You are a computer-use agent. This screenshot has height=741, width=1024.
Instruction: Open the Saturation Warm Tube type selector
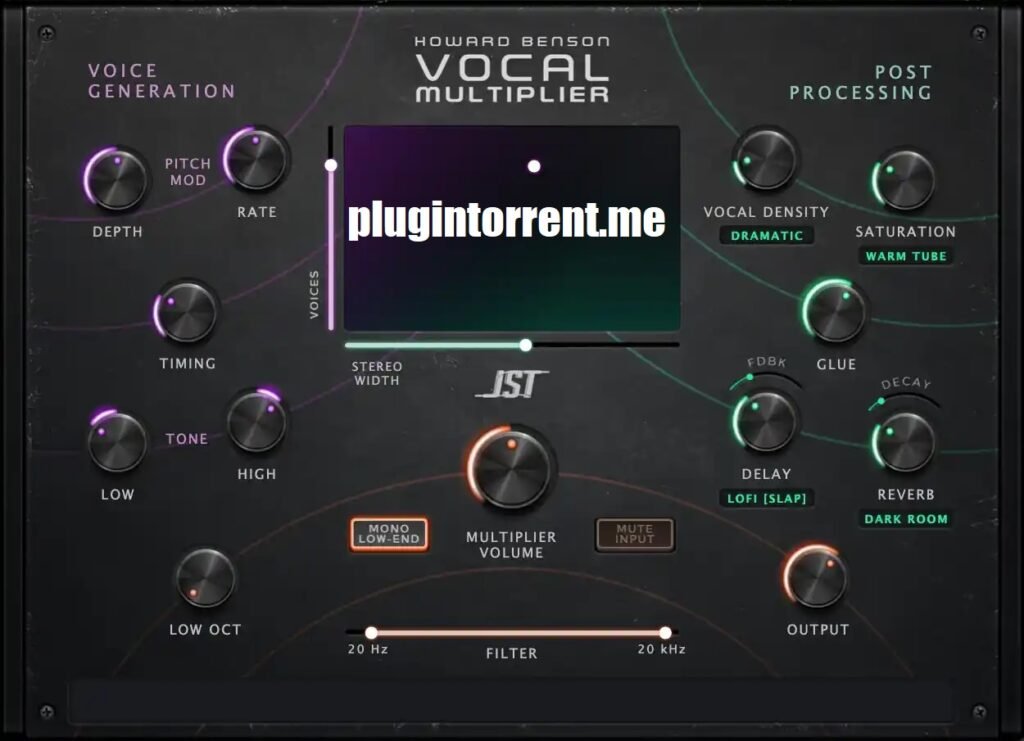coord(906,256)
